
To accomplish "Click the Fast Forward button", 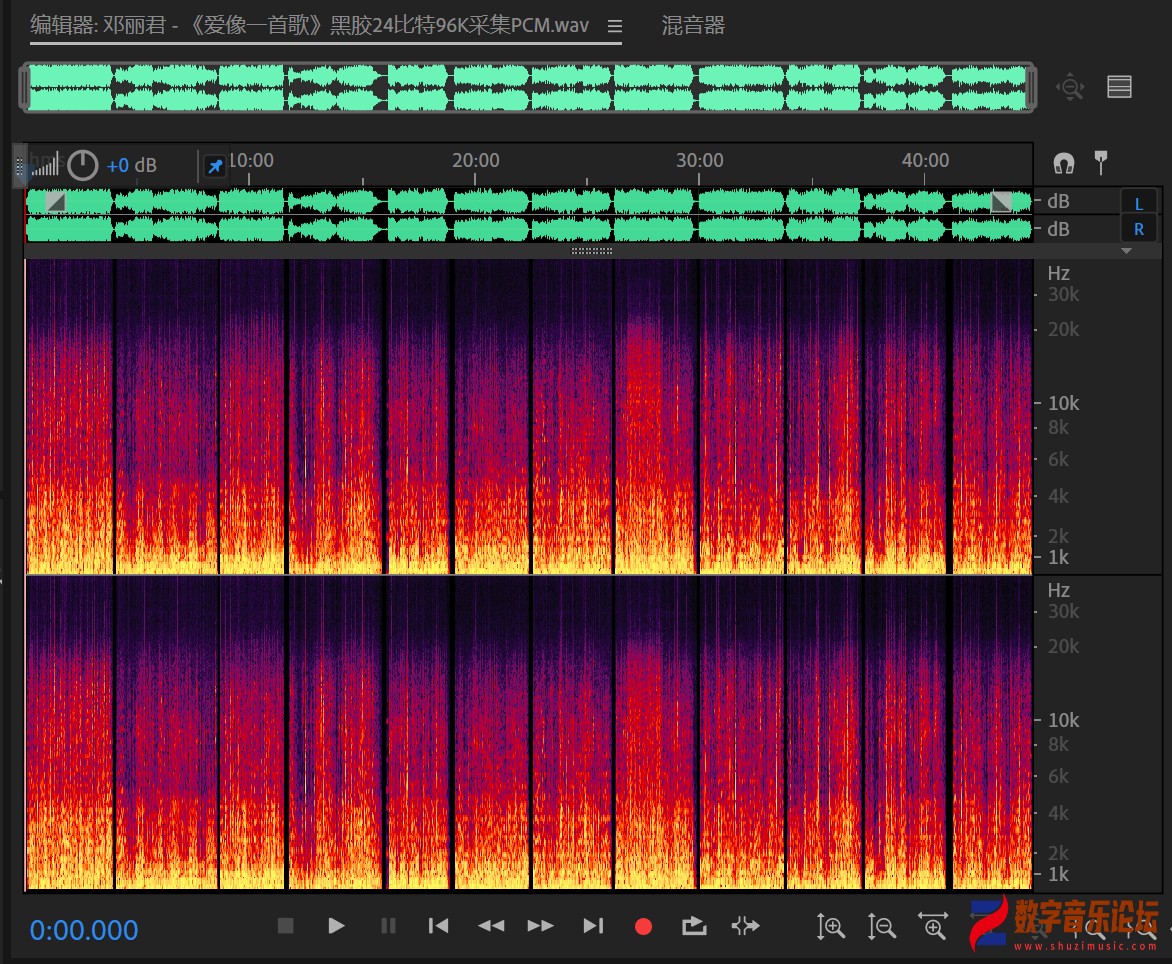I will (x=541, y=926).
